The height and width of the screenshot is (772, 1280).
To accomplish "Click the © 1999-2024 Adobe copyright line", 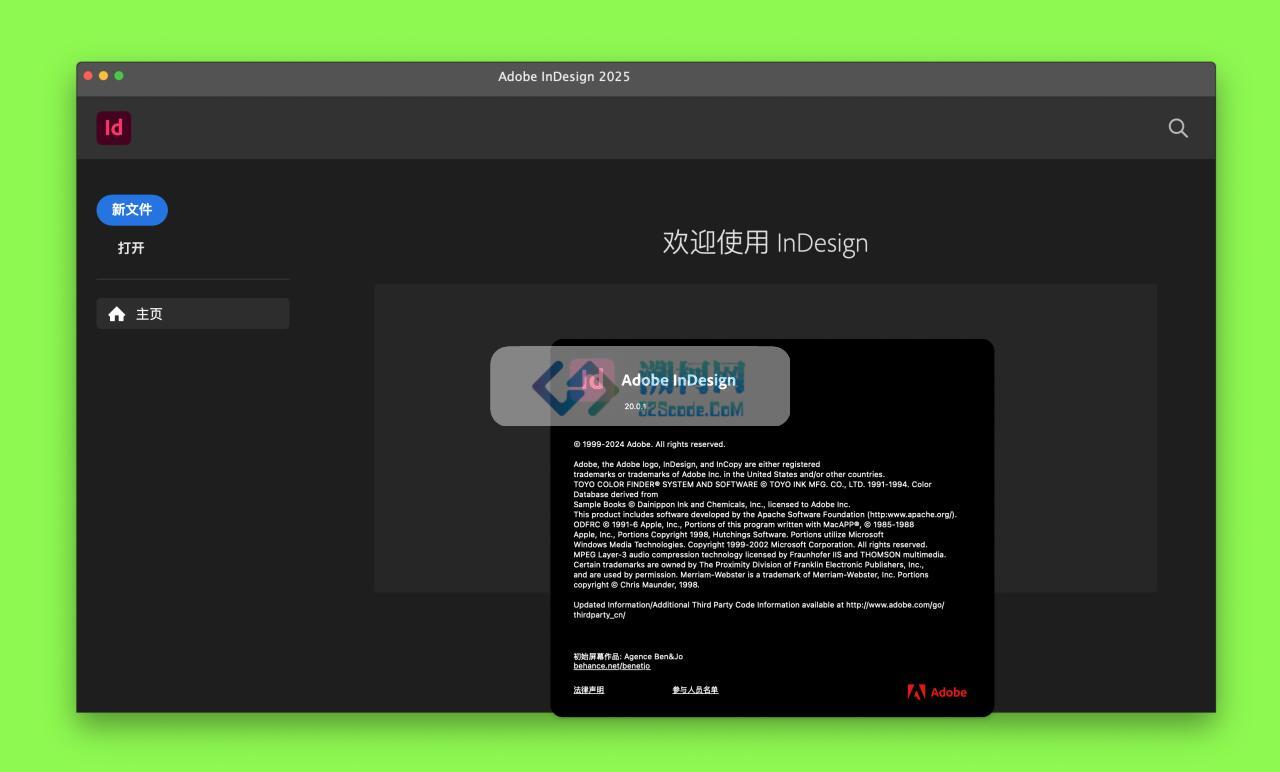I will pos(649,444).
